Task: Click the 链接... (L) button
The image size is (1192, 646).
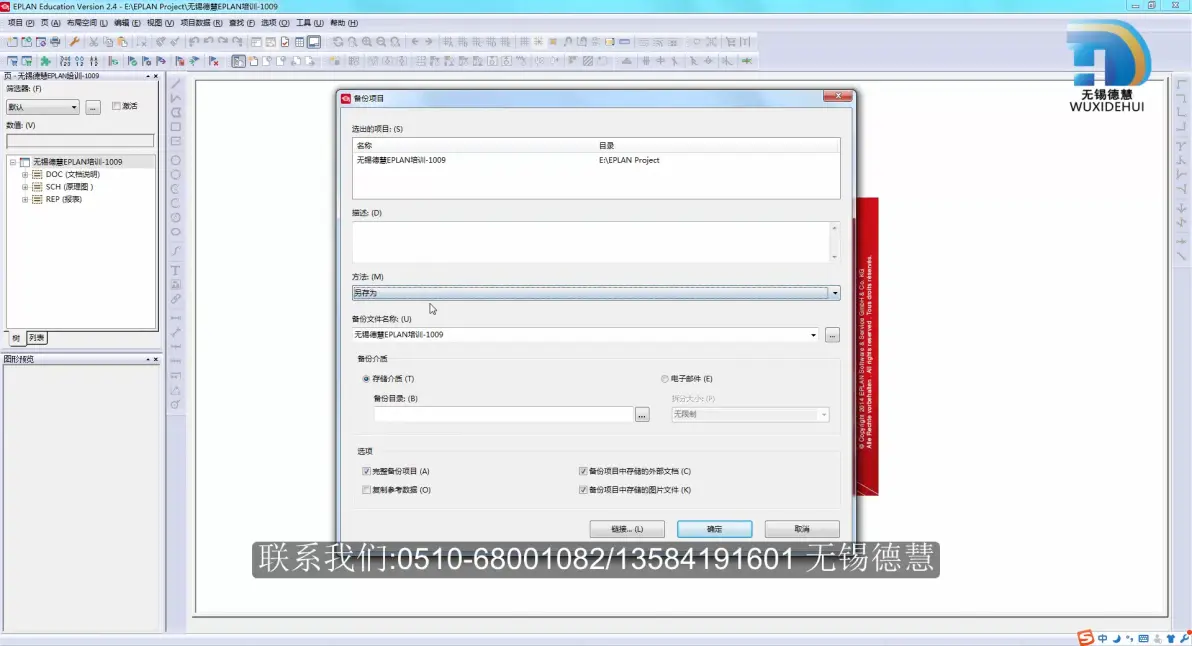Action: pos(627,529)
